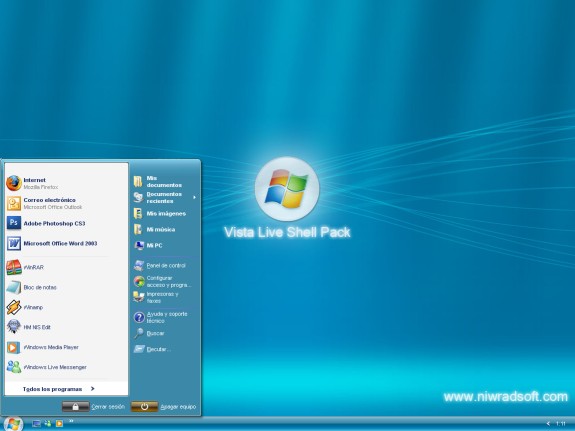Open Windows Live Messenger from the Start menu list
Image resolution: width=575 pixels, height=431 pixels.
tap(66, 367)
